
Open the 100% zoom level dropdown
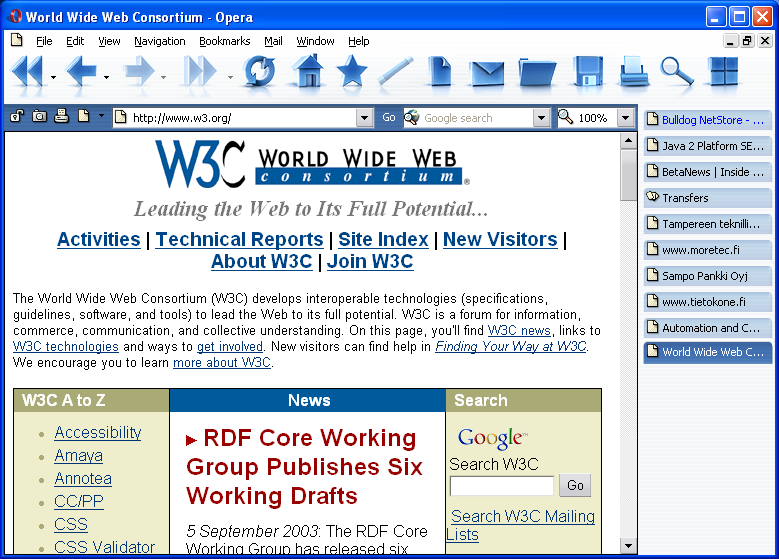point(625,118)
